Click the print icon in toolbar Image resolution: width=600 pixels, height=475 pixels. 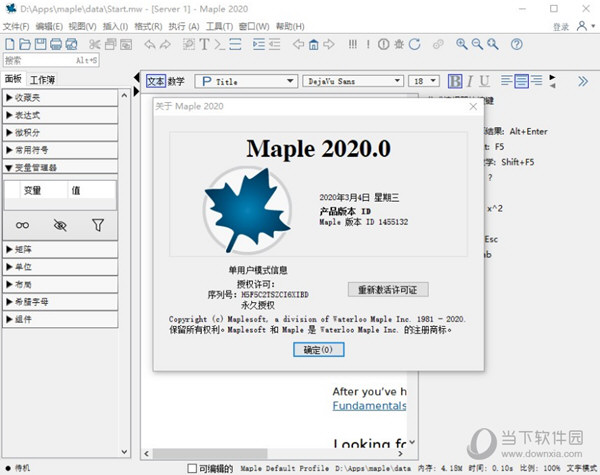pyautogui.click(x=56, y=44)
